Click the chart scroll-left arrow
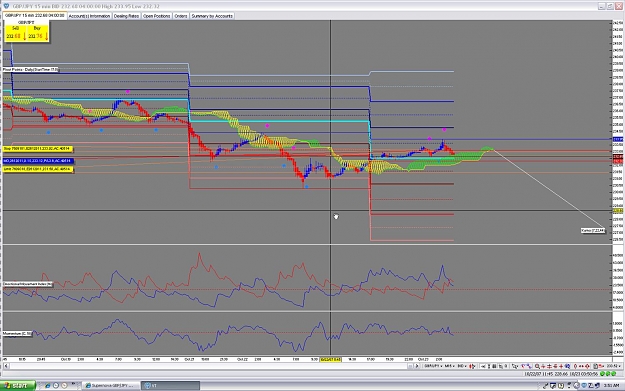The height and width of the screenshot is (391, 625). (x=6, y=366)
